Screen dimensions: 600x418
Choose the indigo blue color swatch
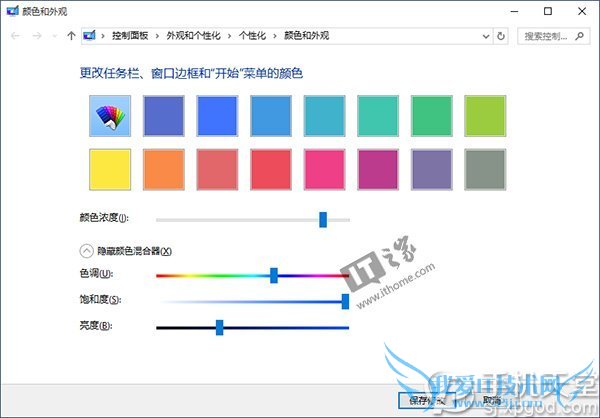[163, 116]
